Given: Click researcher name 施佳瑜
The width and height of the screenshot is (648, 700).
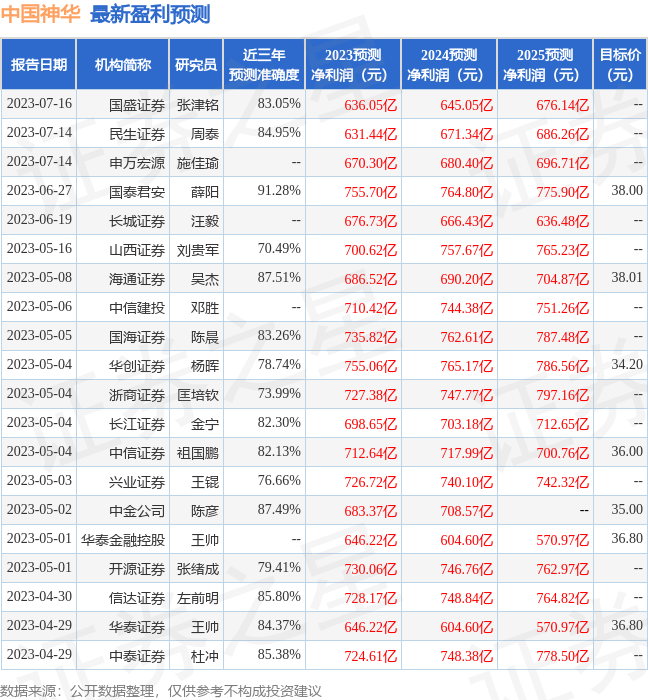Looking at the screenshot, I should click(x=198, y=163).
